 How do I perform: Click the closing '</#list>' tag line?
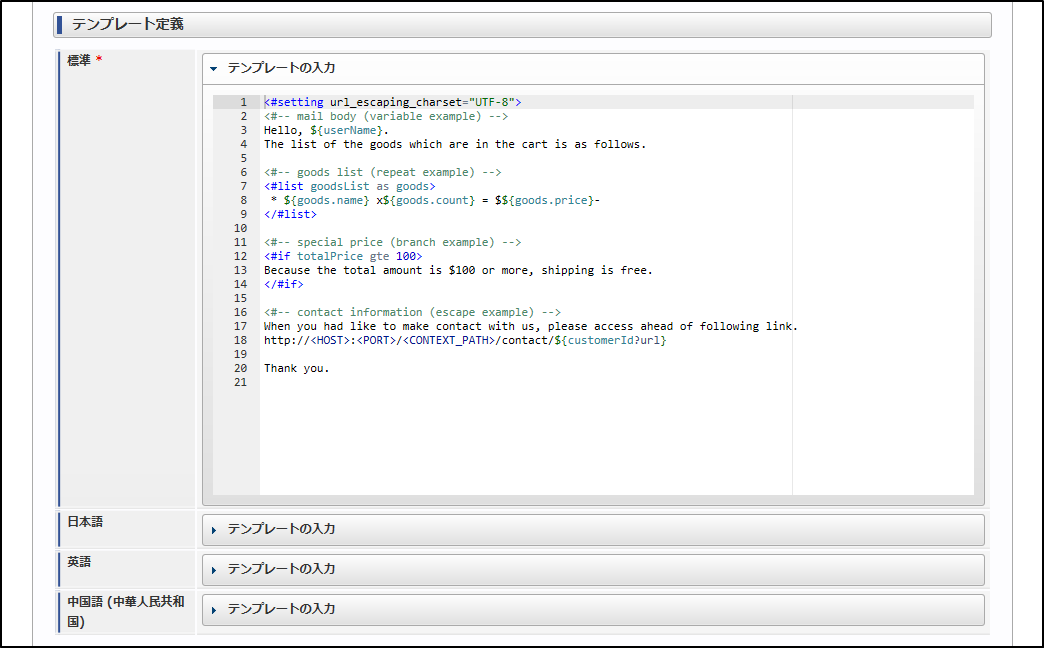click(x=290, y=214)
